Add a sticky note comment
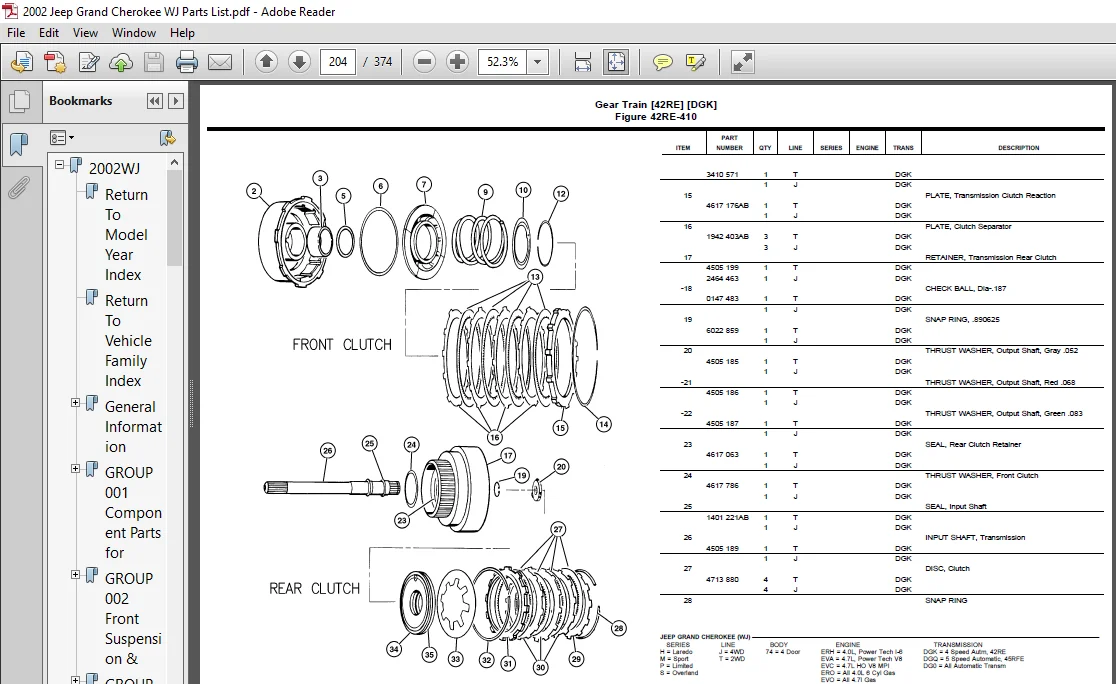1116x684 pixels. [662, 63]
